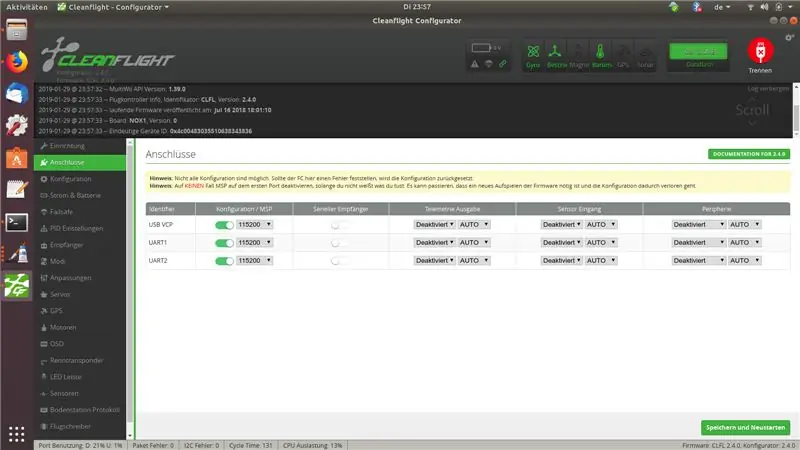Open the Strom & Batterie tab

tap(80, 195)
